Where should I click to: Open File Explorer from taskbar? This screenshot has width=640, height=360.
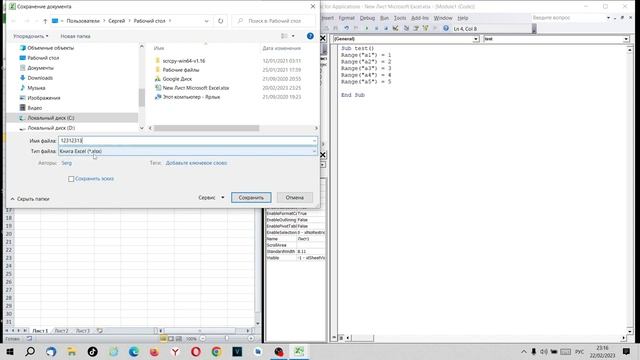click(x=71, y=351)
